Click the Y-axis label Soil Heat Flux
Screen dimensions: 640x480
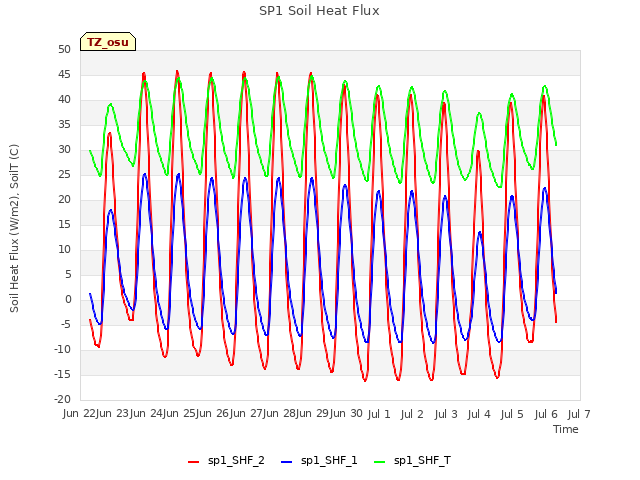point(14,228)
